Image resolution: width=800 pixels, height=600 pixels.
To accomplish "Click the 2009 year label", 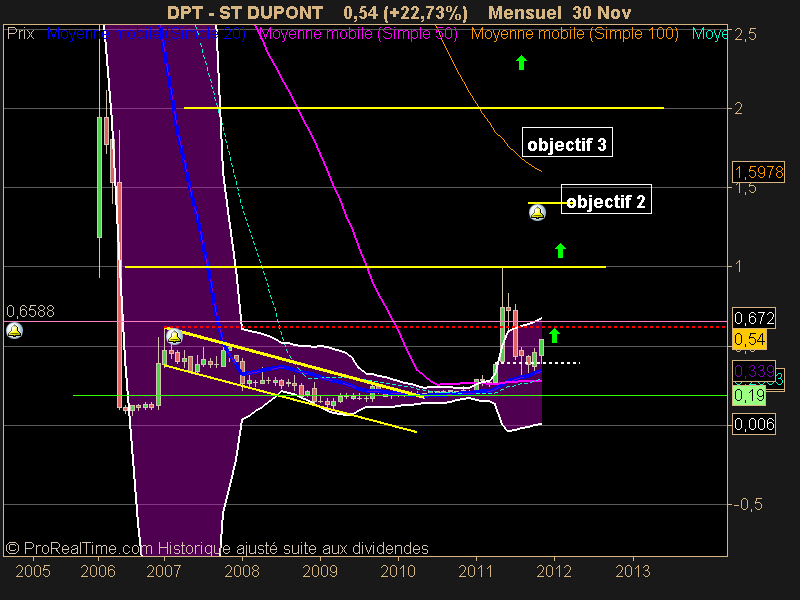I will tap(320, 571).
